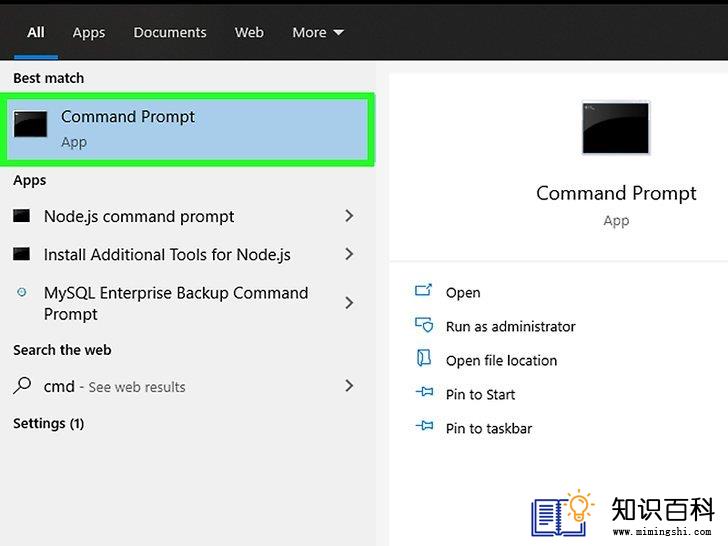The height and width of the screenshot is (546, 728).
Task: Choose Pin to taskbar
Action: pyautogui.click(x=488, y=428)
